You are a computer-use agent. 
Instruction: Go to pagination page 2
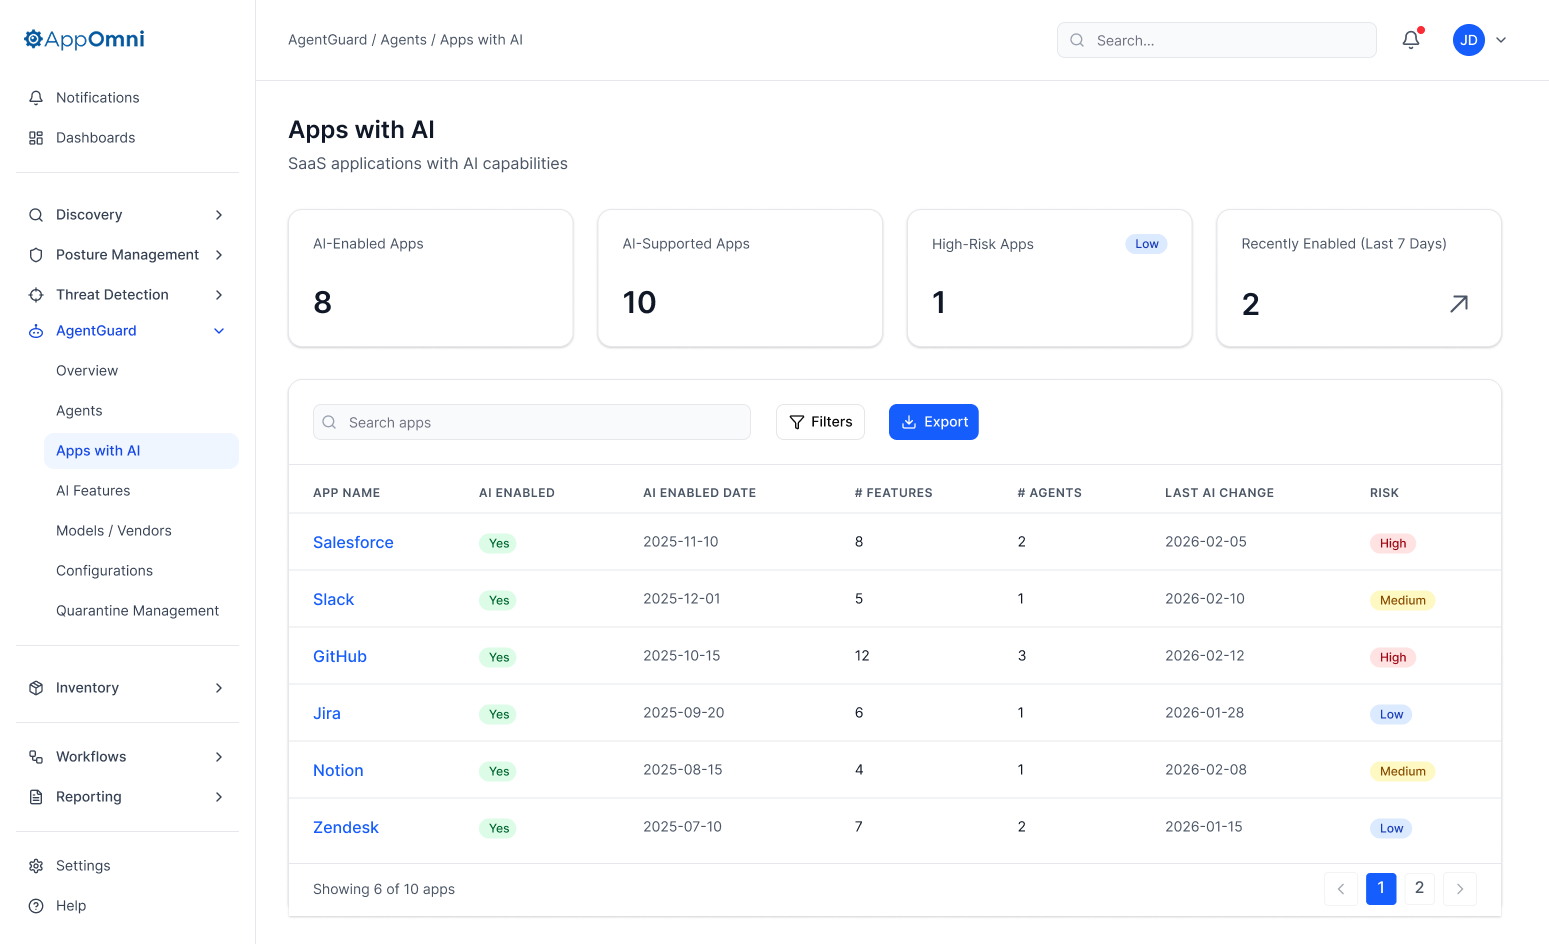(1419, 888)
